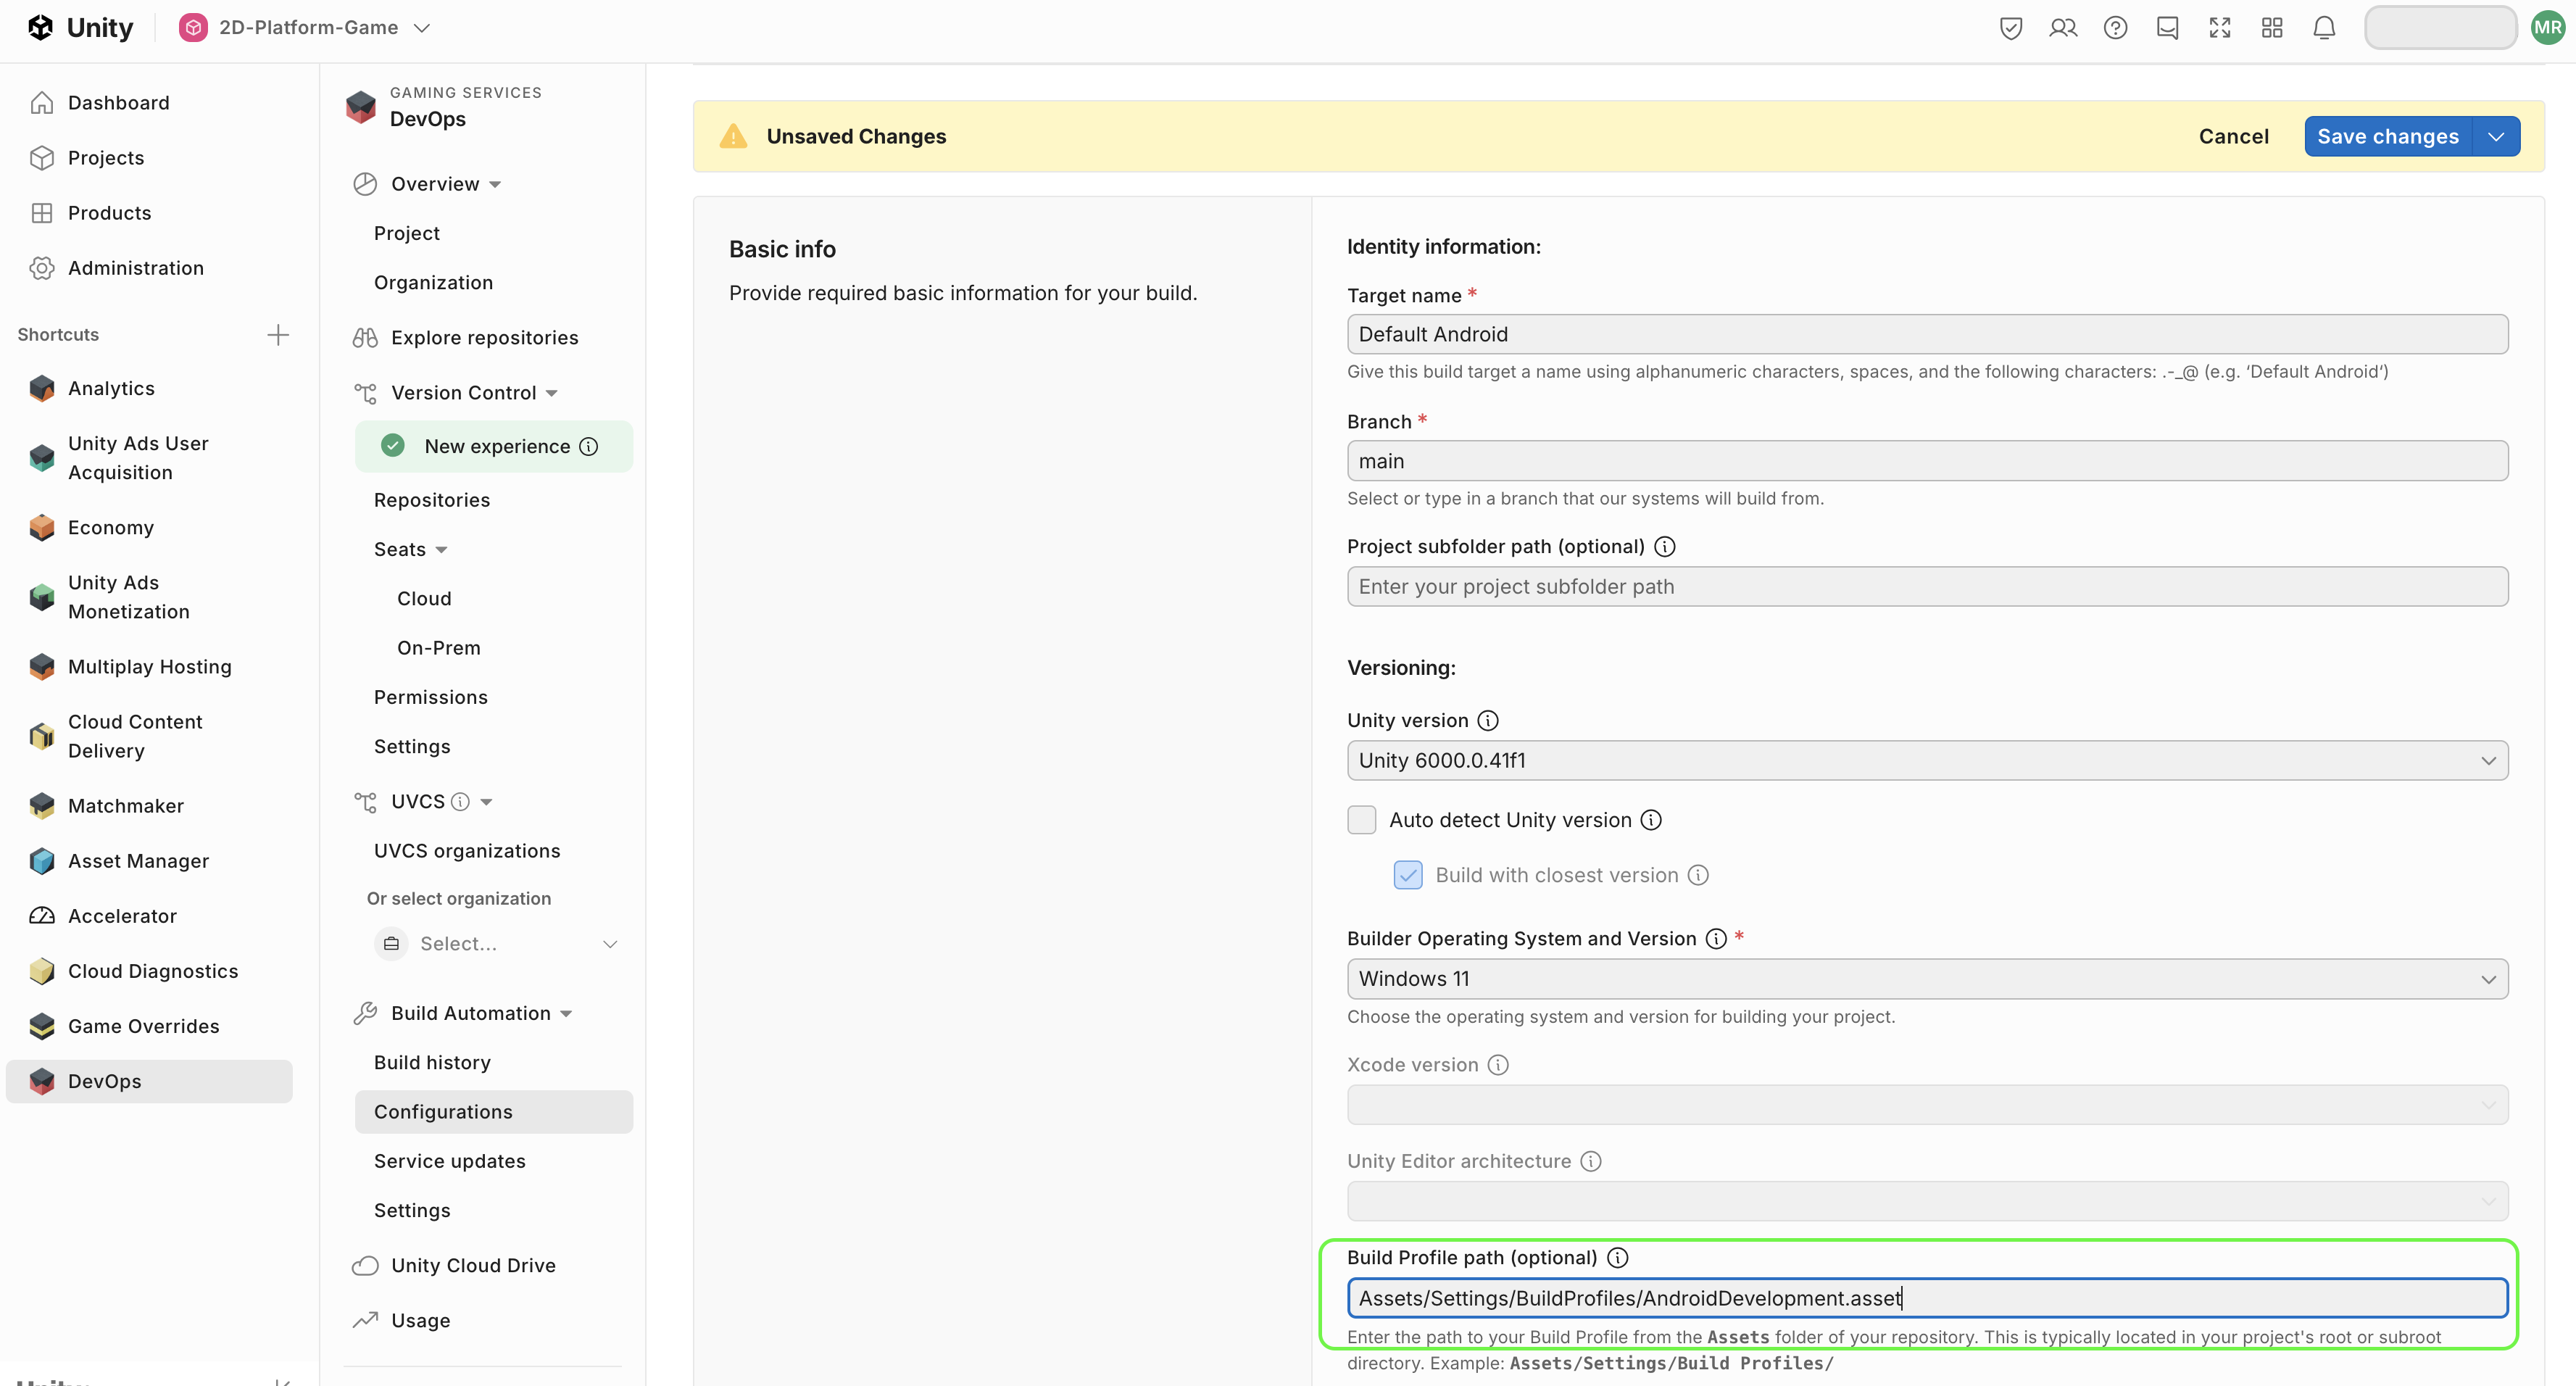This screenshot has height=1386, width=2576.
Task: Click the fullscreen expand icon in top bar
Action: [x=2220, y=28]
